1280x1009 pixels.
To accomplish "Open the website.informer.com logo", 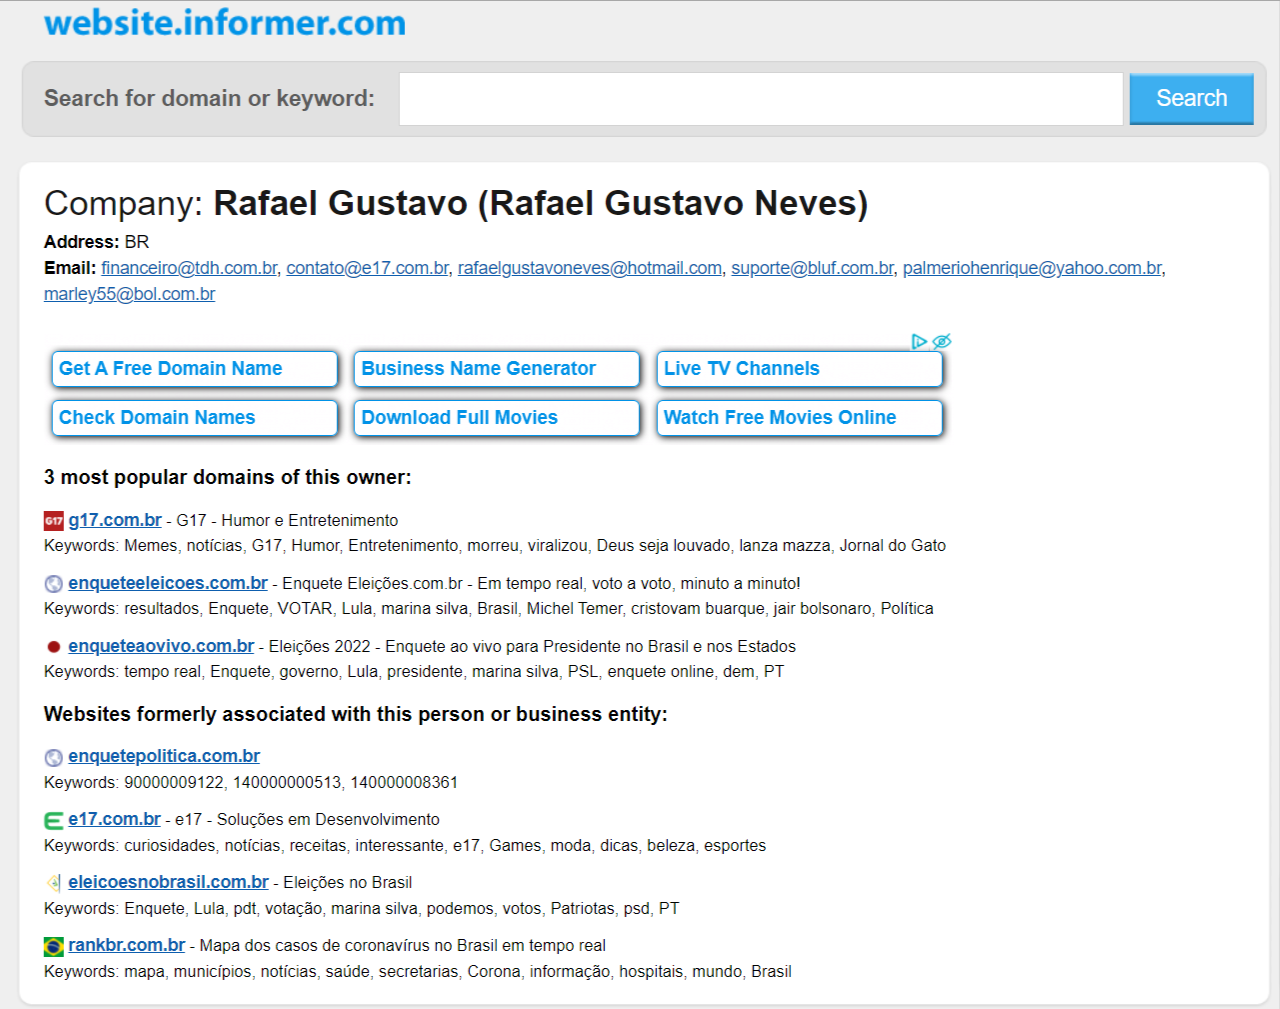I will point(225,22).
